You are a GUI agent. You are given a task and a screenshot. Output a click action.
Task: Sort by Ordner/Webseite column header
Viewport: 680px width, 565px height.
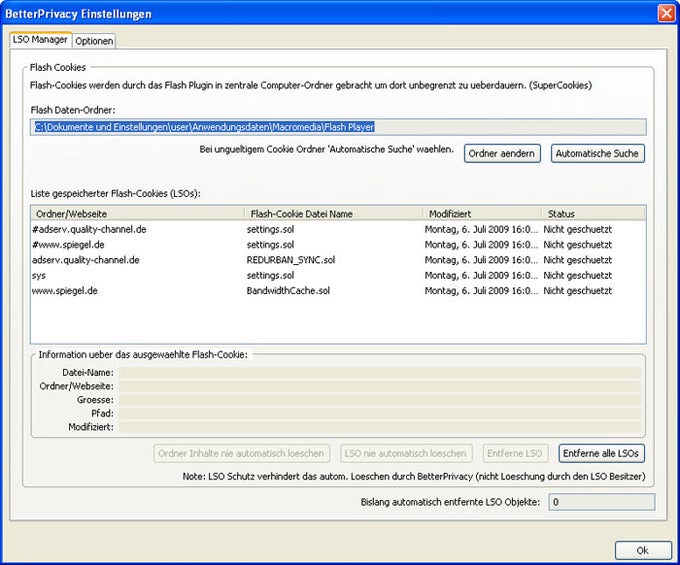[x=138, y=214]
